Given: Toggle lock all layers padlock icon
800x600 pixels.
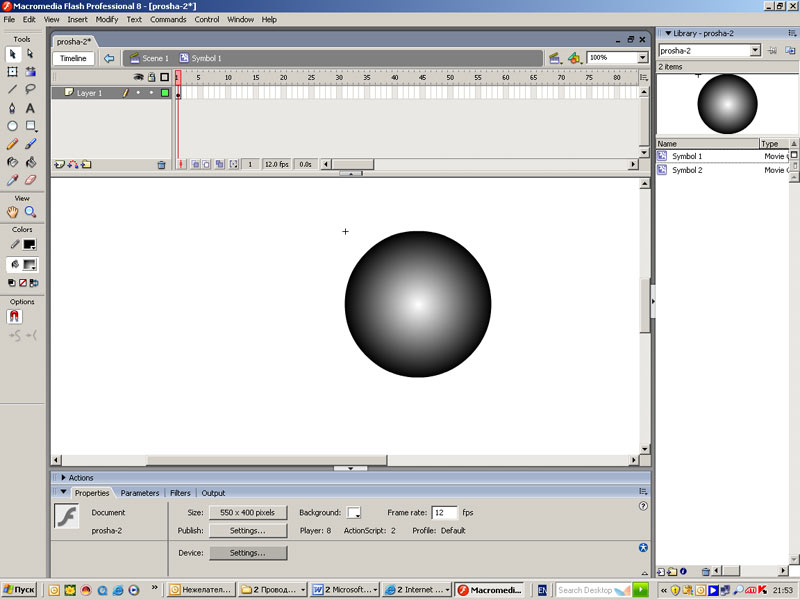Looking at the screenshot, I should (x=151, y=77).
